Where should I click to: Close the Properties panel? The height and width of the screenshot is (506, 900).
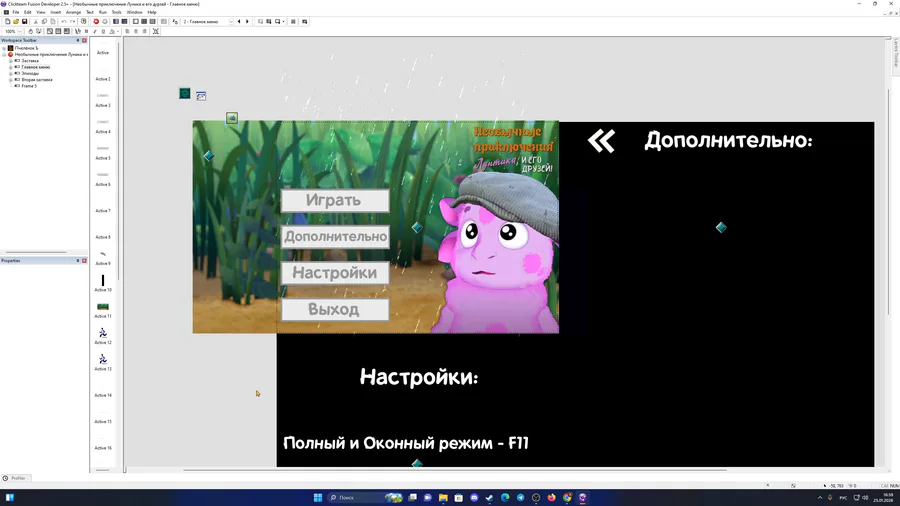pos(84,260)
